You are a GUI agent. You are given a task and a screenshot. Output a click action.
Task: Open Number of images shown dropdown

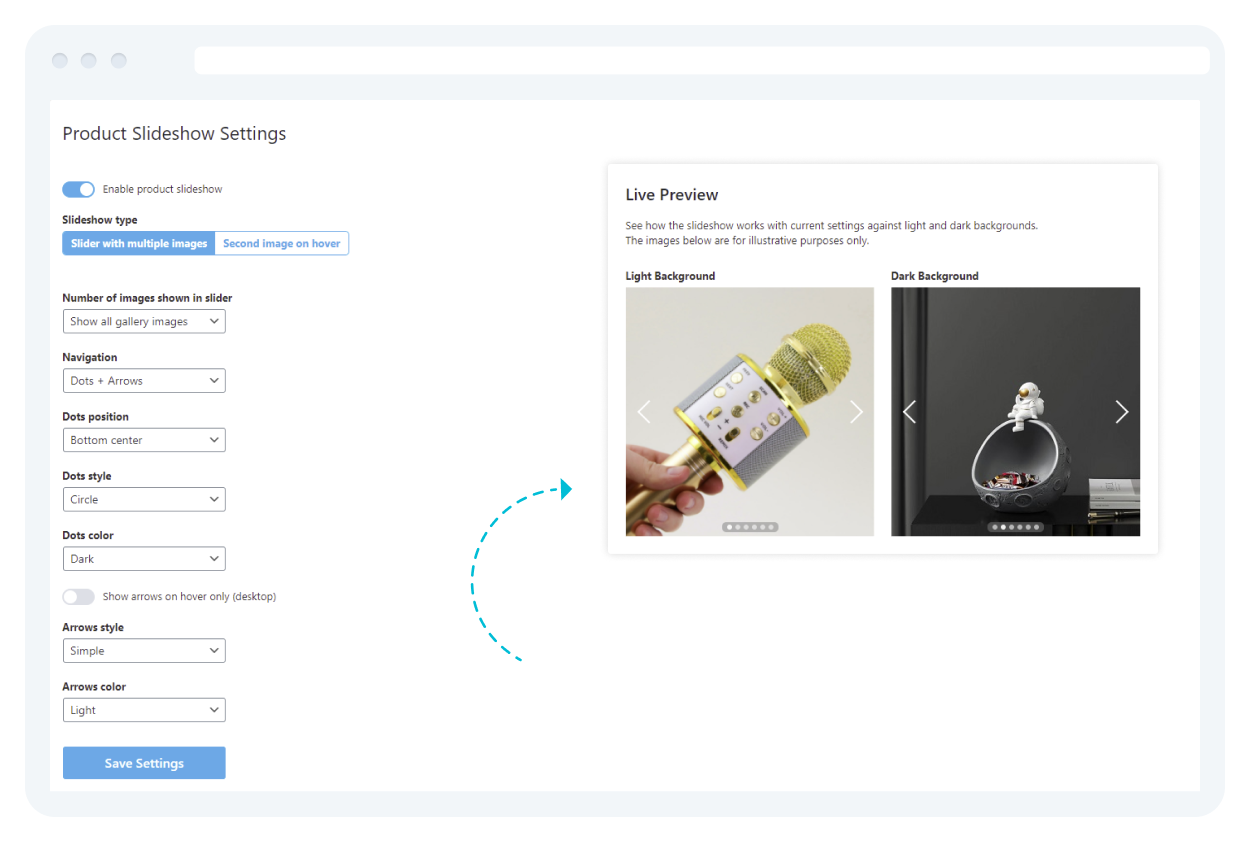click(x=144, y=322)
